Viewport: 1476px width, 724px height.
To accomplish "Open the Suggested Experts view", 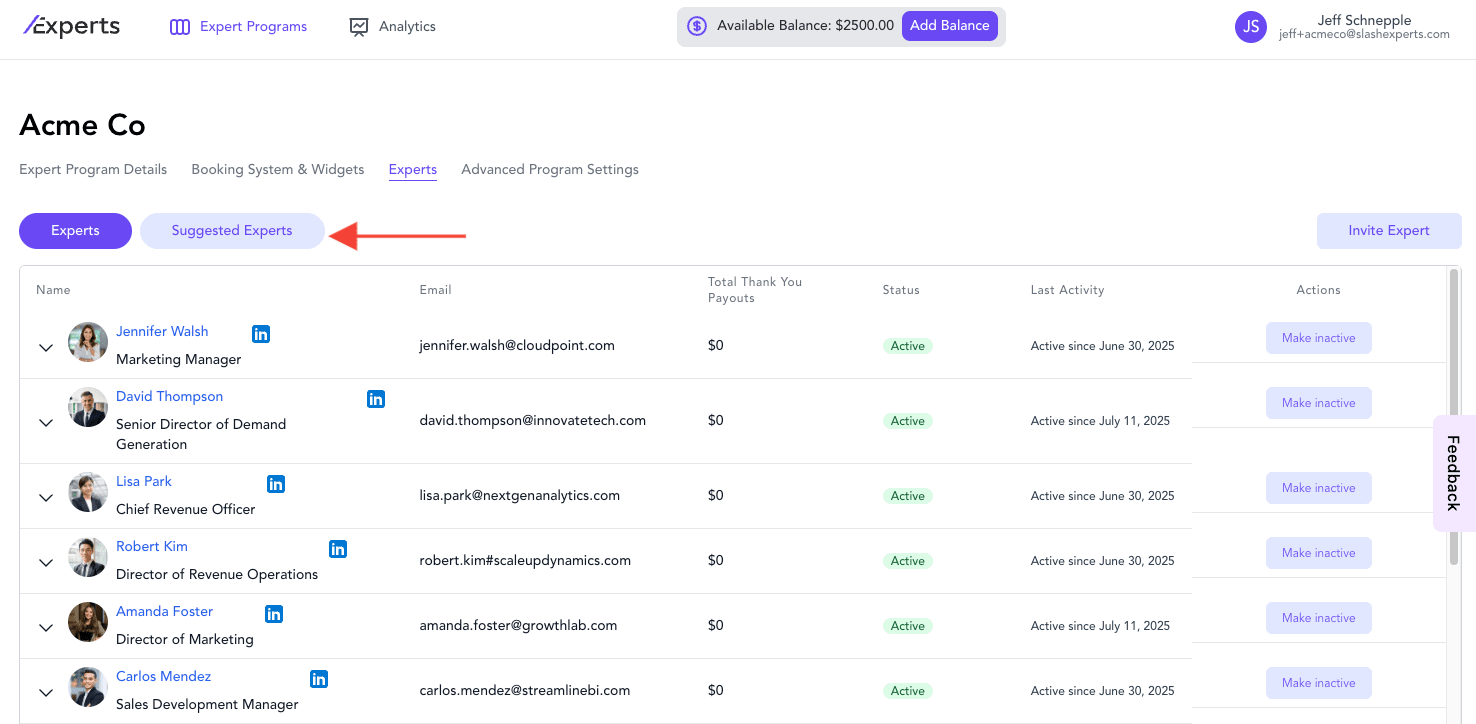I will (232, 231).
